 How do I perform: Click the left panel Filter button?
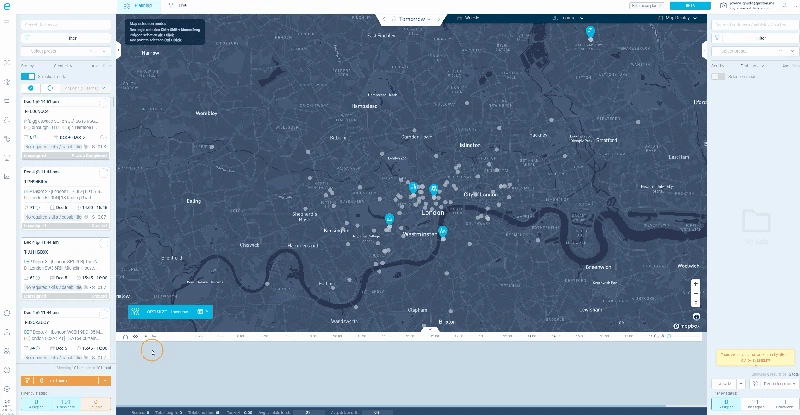coord(66,38)
